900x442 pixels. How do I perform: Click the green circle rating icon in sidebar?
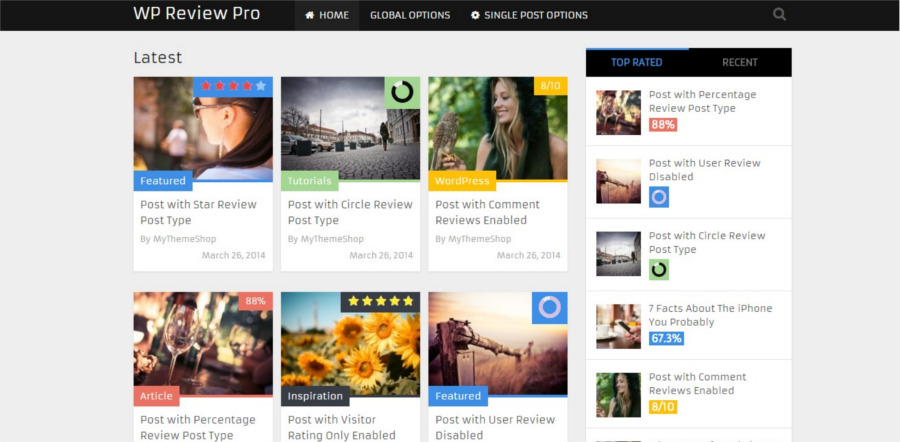point(658,270)
